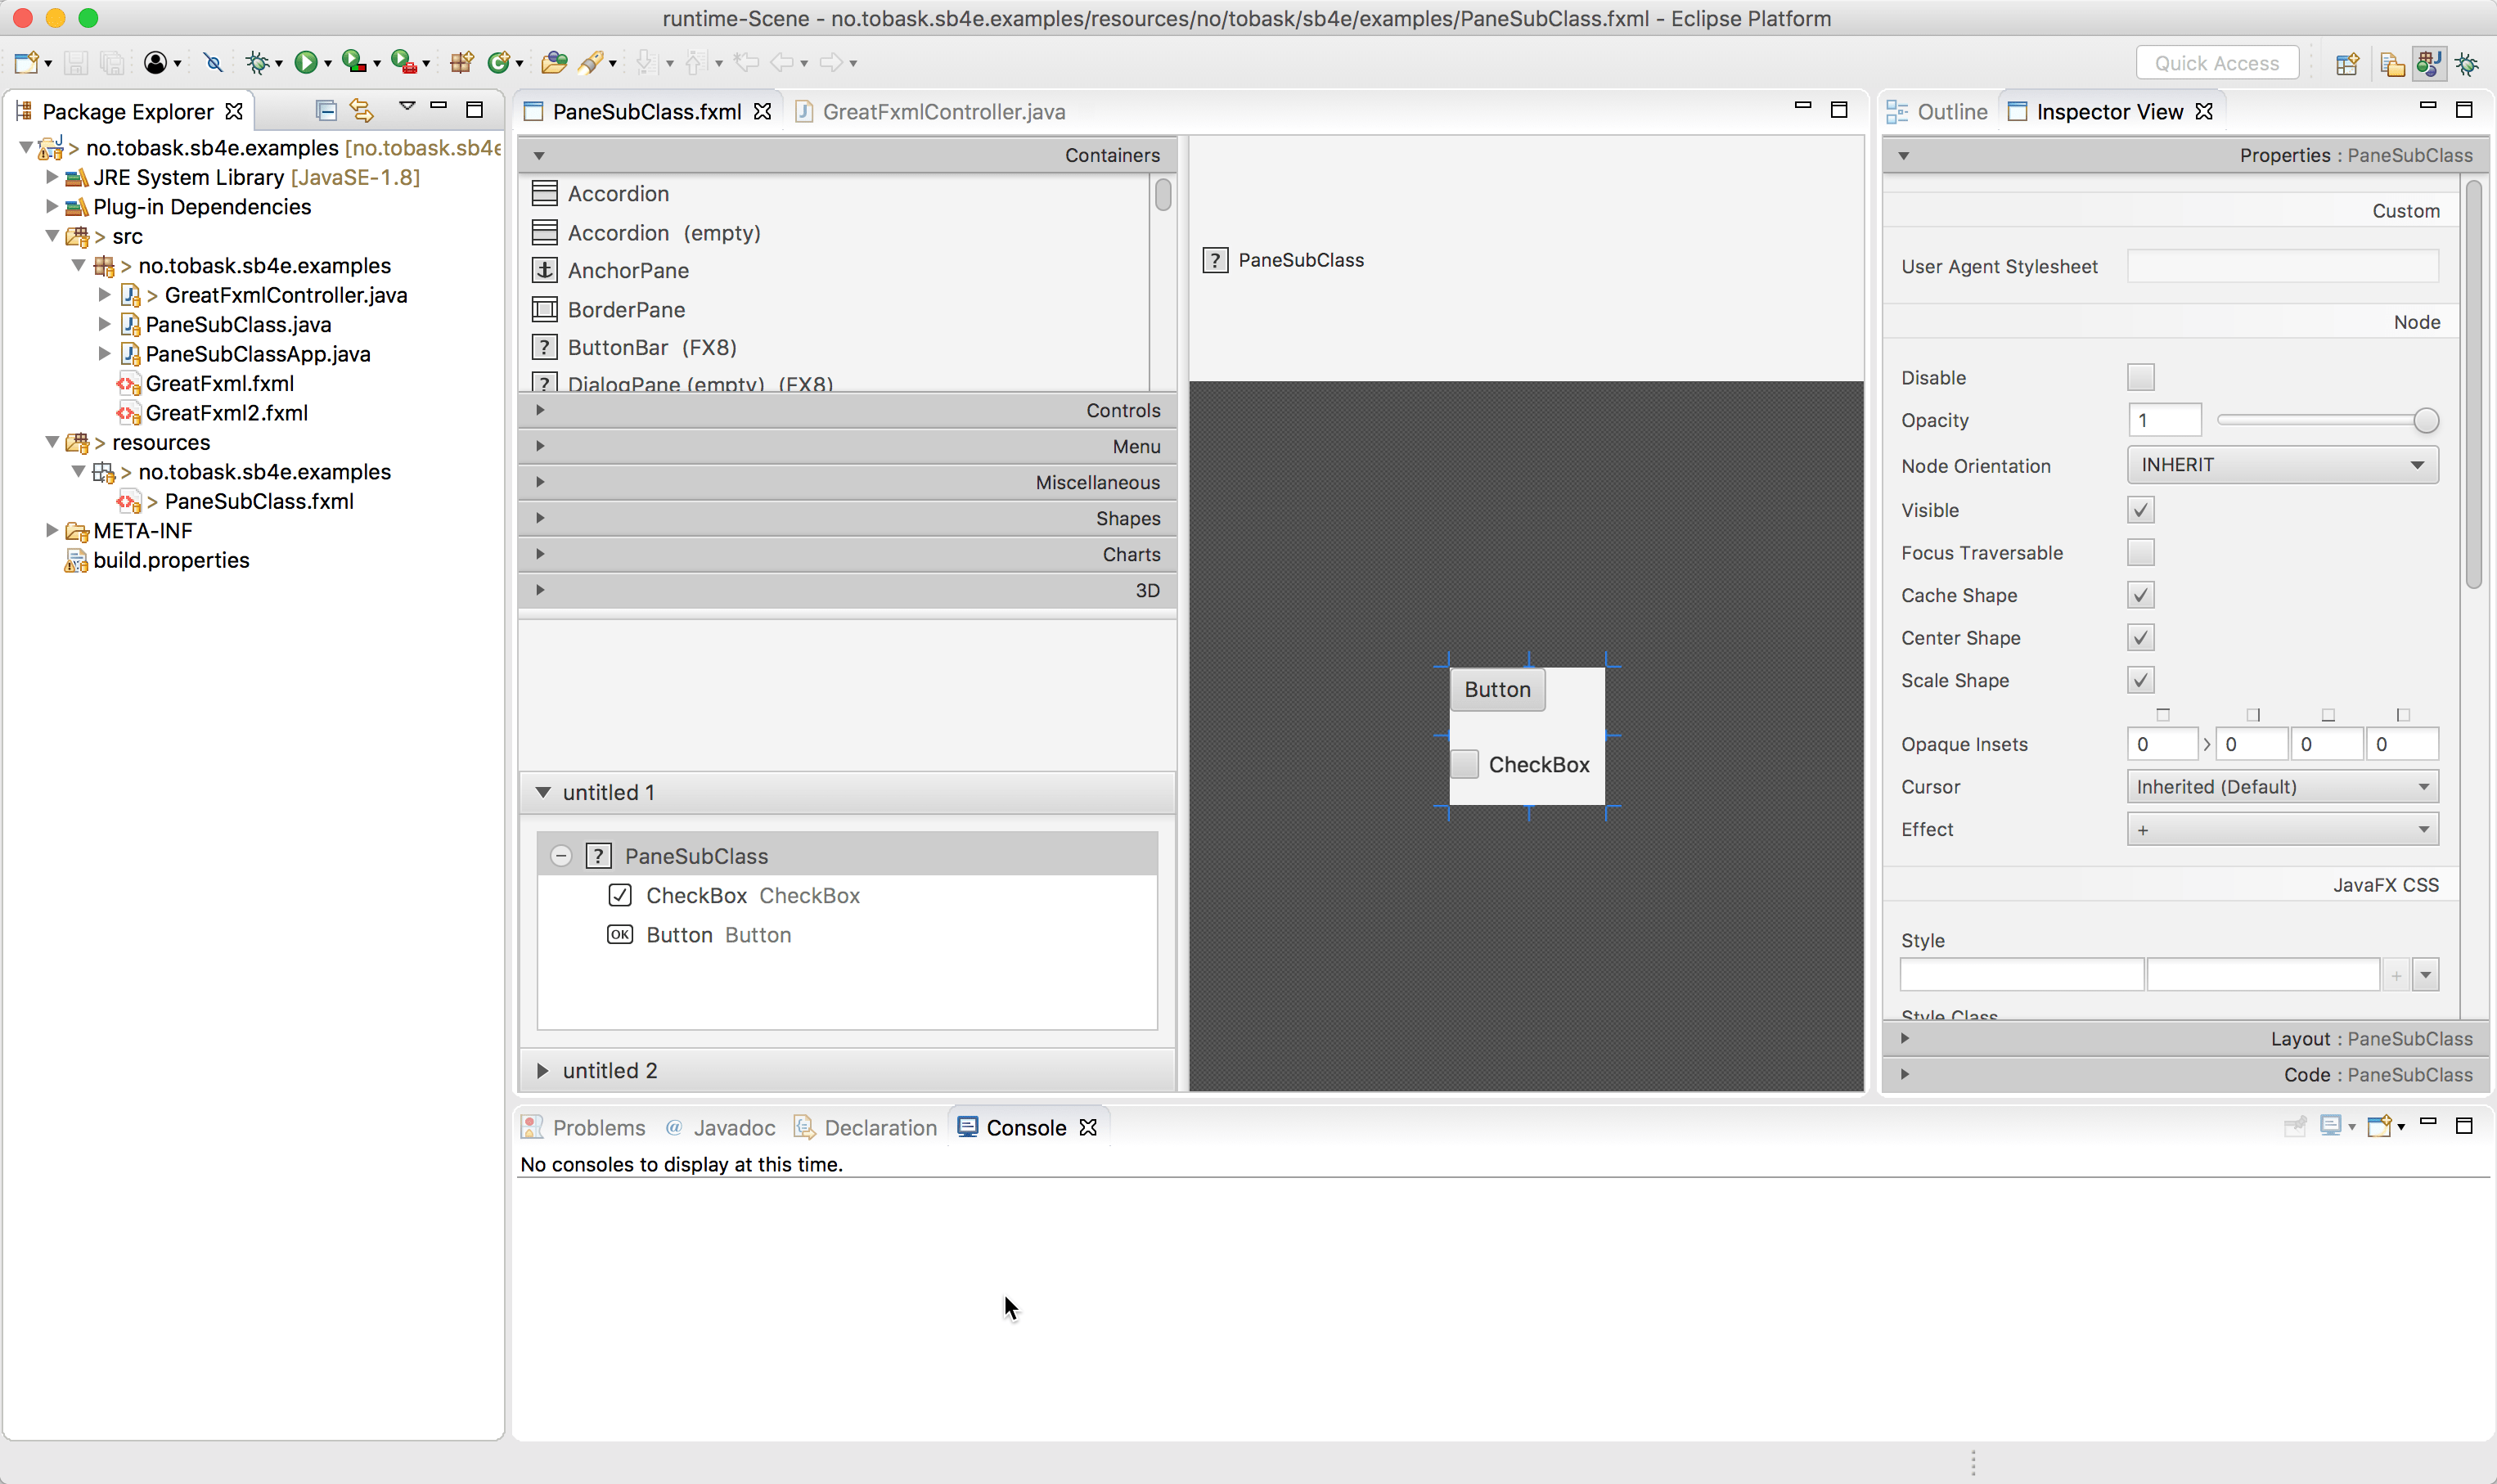Image resolution: width=2497 pixels, height=1484 pixels.
Task: Check the Focus Traversable checkbox
Action: coord(2140,553)
